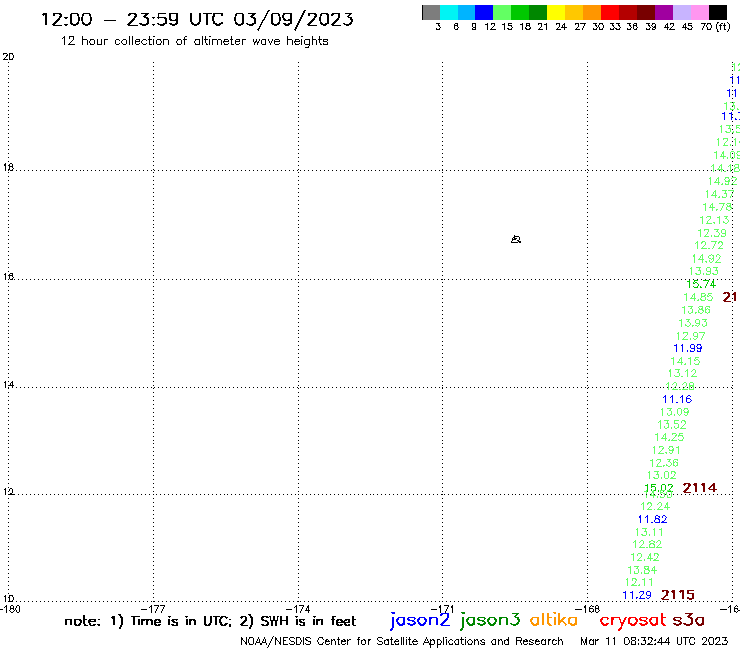Click the jason2 satellite label
Image resolution: width=740 pixels, height=650 pixels.
pyautogui.click(x=420, y=620)
